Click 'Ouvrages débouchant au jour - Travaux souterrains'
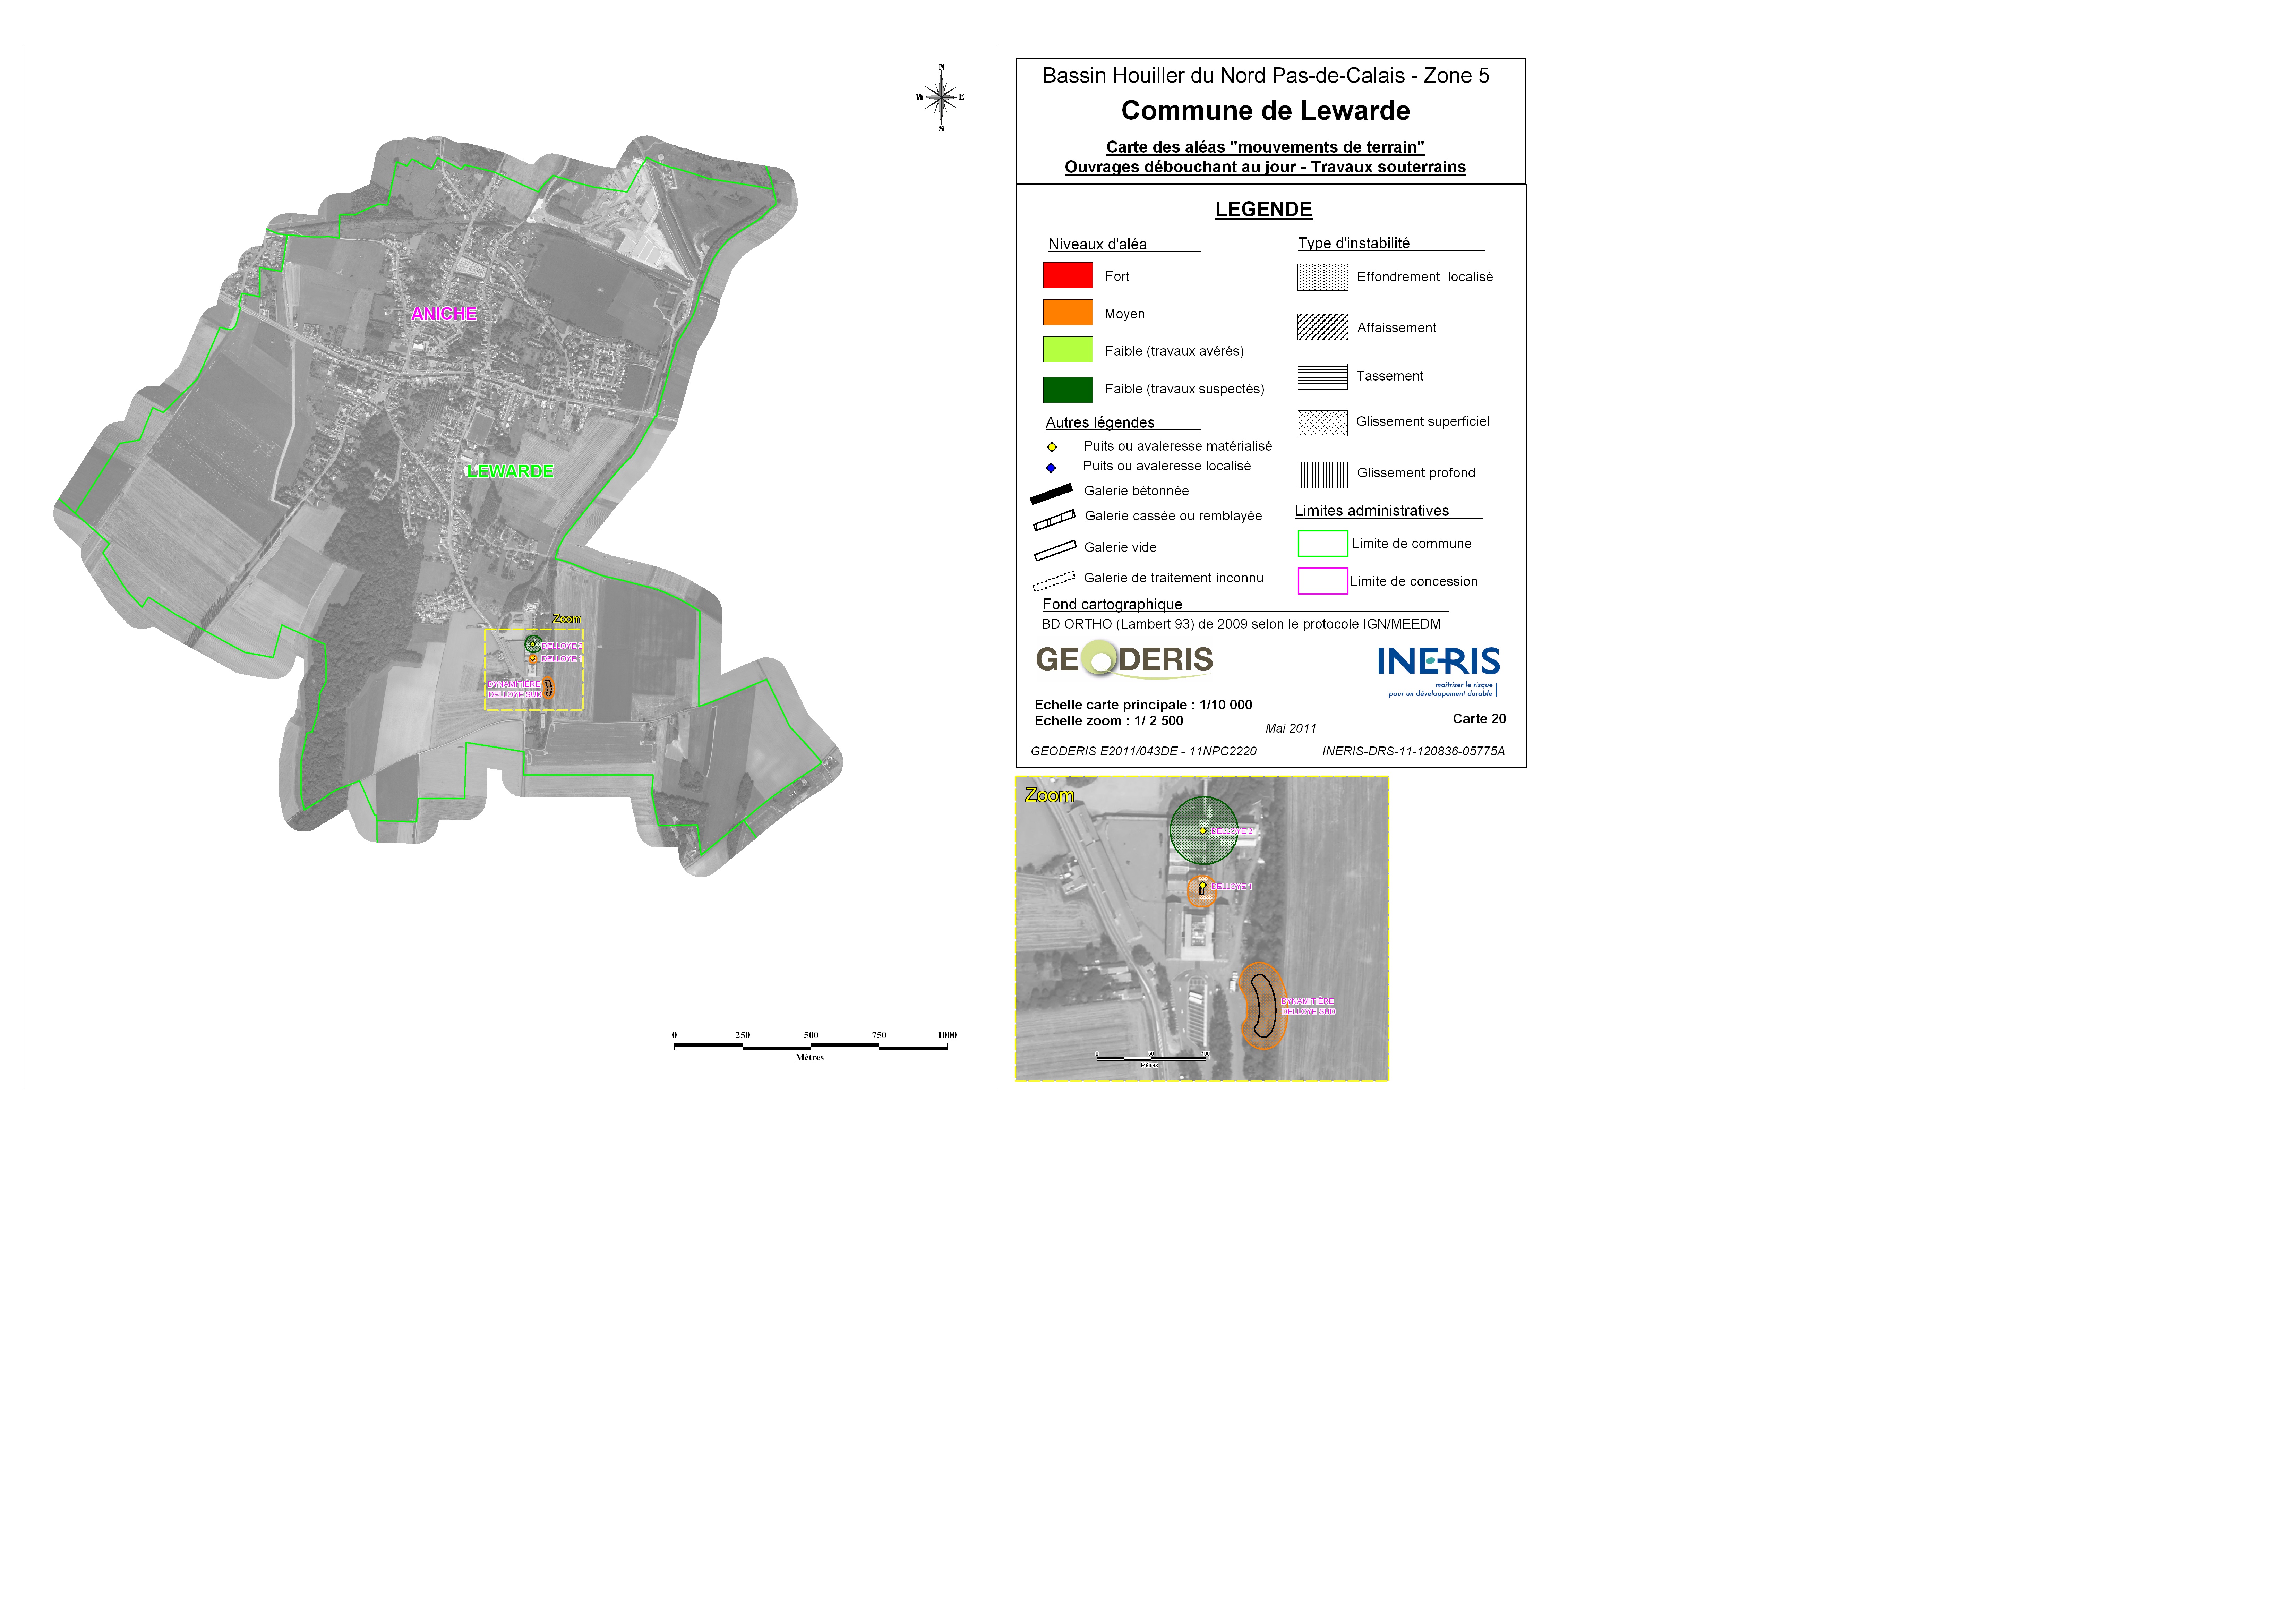Screen dimensions: 2296x1622 click(1265, 167)
